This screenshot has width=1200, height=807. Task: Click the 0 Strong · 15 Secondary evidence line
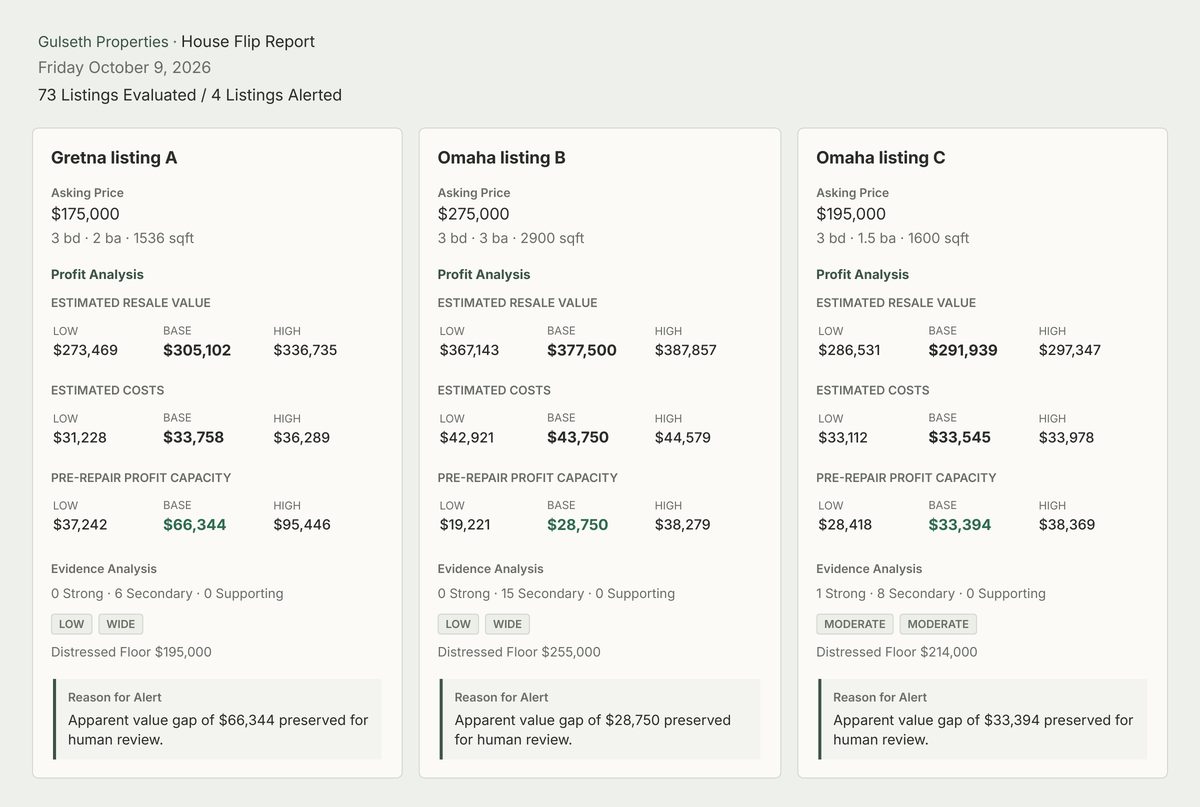(556, 593)
